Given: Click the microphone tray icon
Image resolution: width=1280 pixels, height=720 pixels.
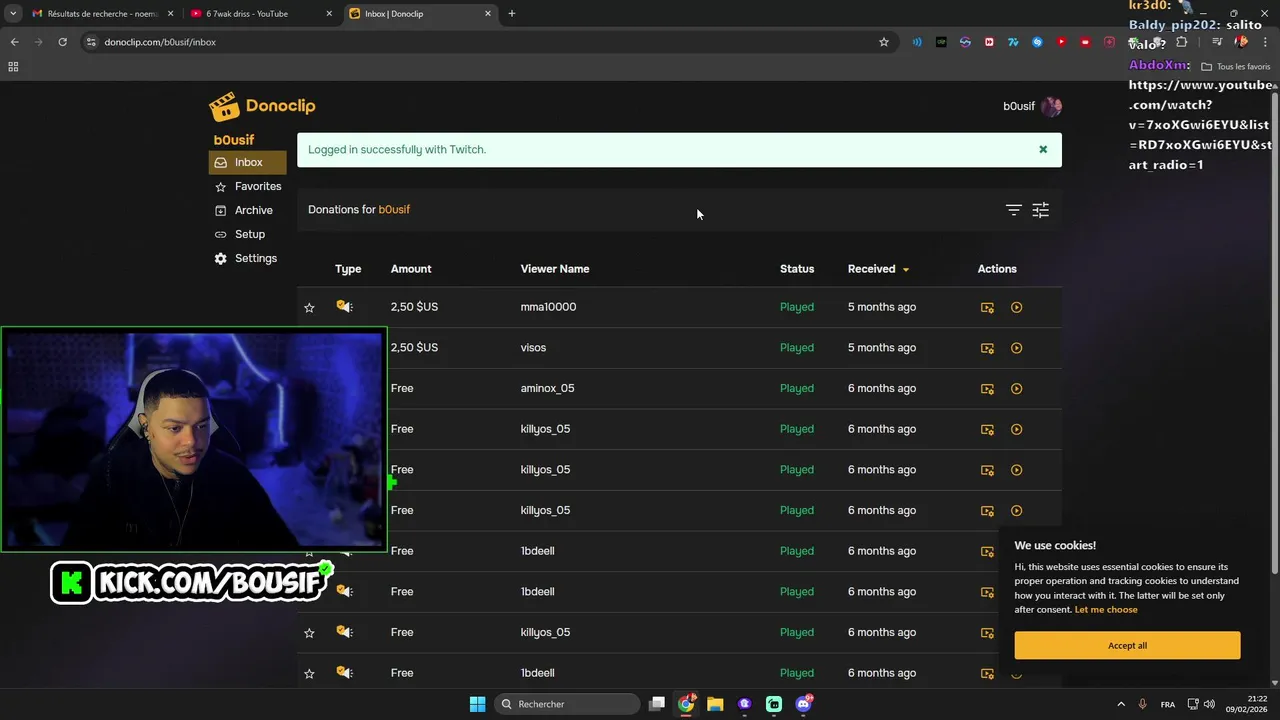Looking at the screenshot, I should (1143, 704).
